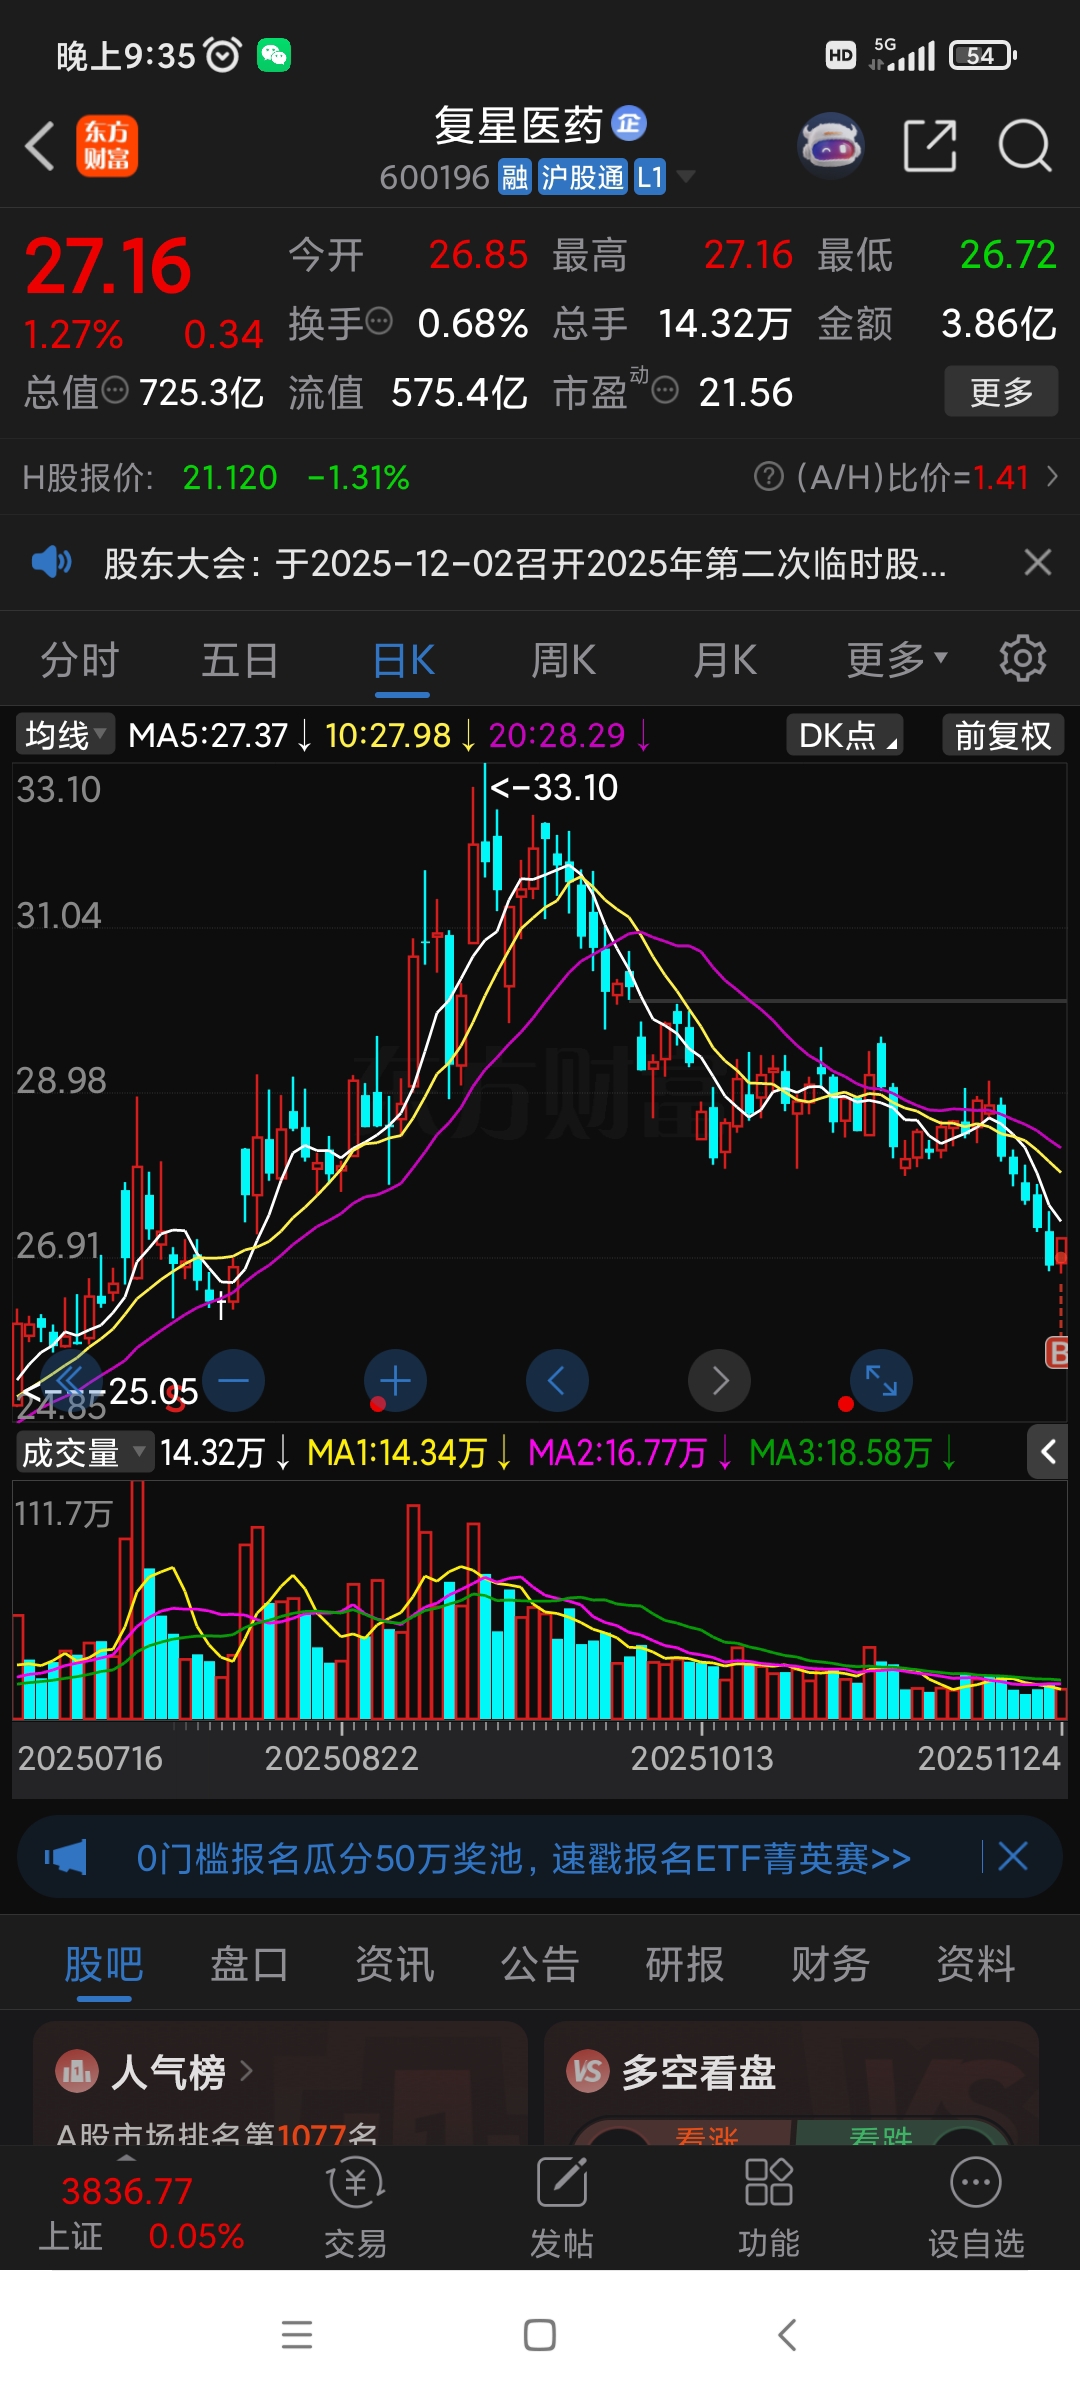Viewport: 1080px width, 2400px height.
Task: Toggle DK点 signal option
Action: pyautogui.click(x=845, y=735)
